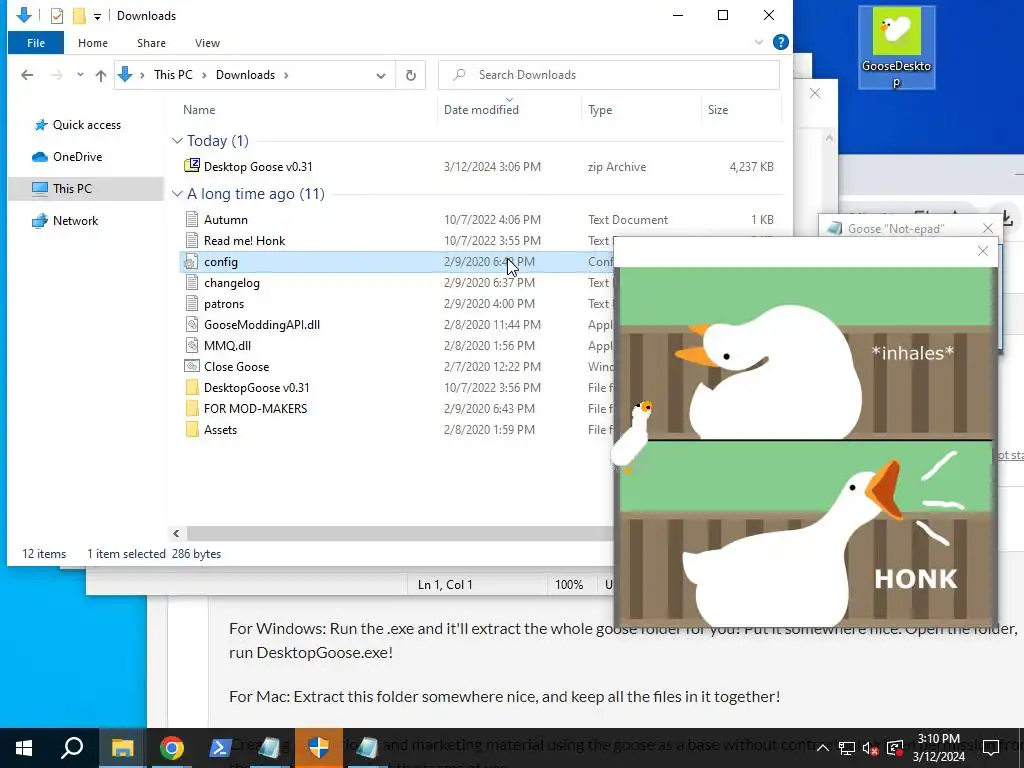Select the Desktop Goose v0.31 zip file
This screenshot has width=1024, height=768.
258,167
